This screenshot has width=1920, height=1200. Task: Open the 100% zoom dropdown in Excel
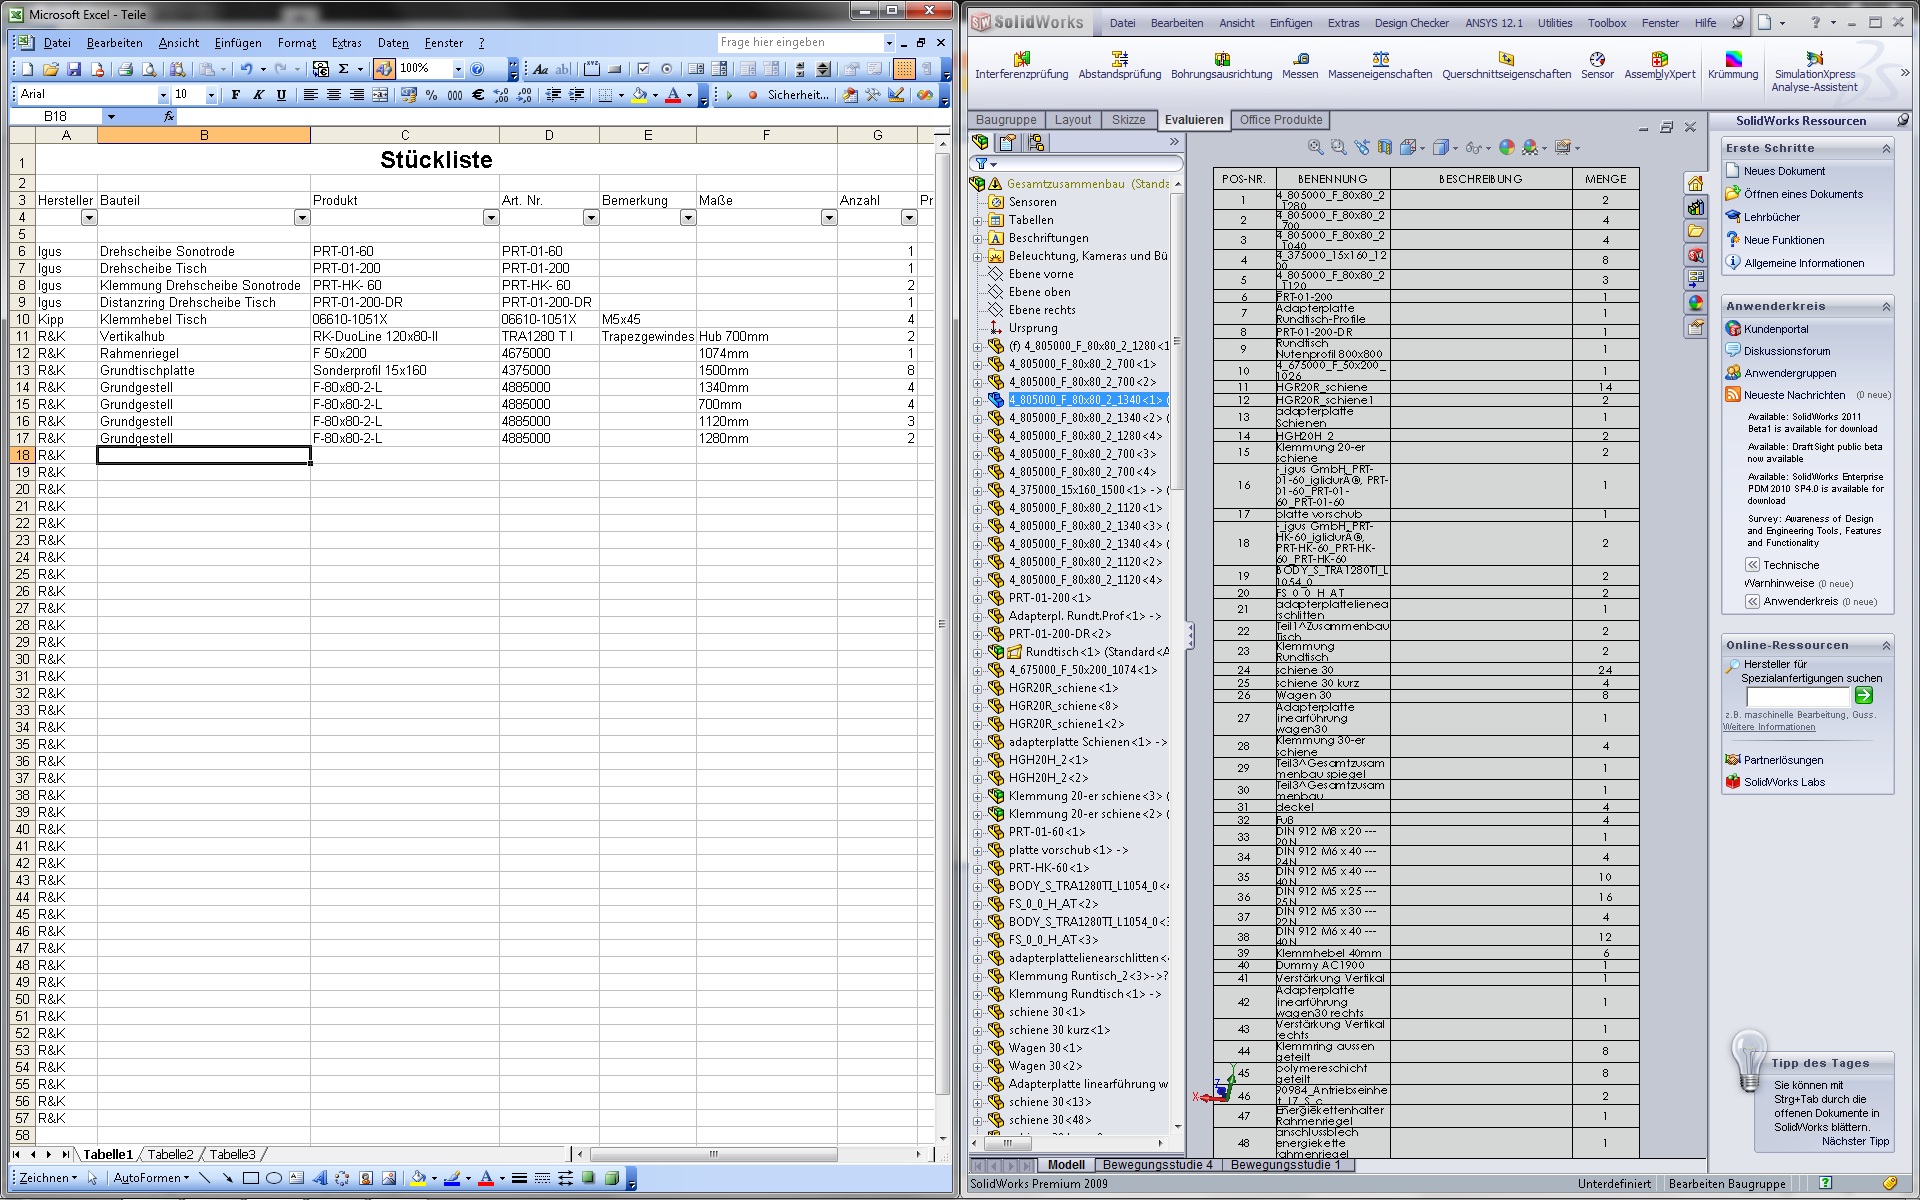tap(458, 69)
